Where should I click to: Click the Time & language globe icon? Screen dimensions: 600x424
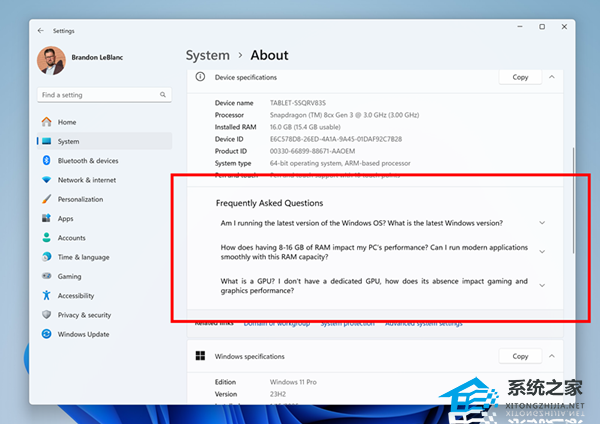coord(47,257)
